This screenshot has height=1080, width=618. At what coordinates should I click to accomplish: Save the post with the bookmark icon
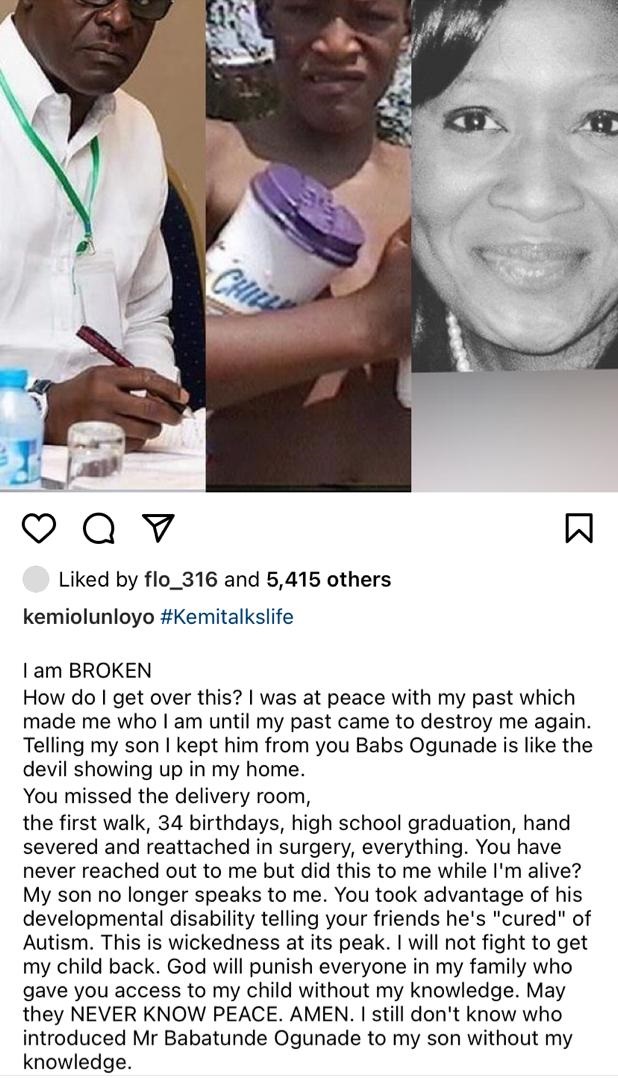tap(579, 527)
